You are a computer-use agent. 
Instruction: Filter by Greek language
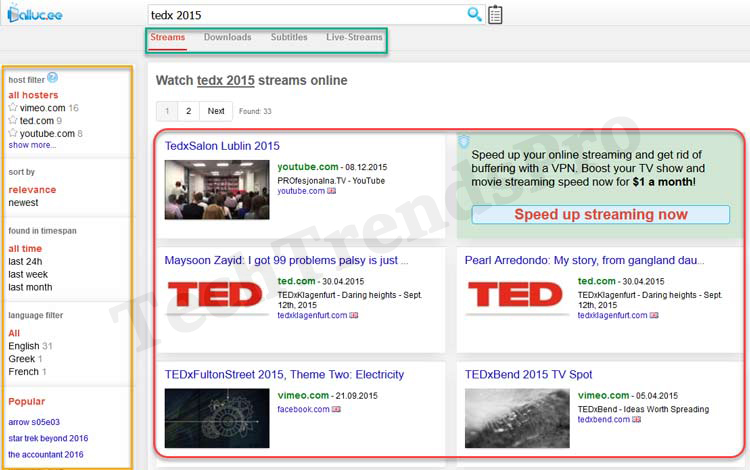click(22, 359)
